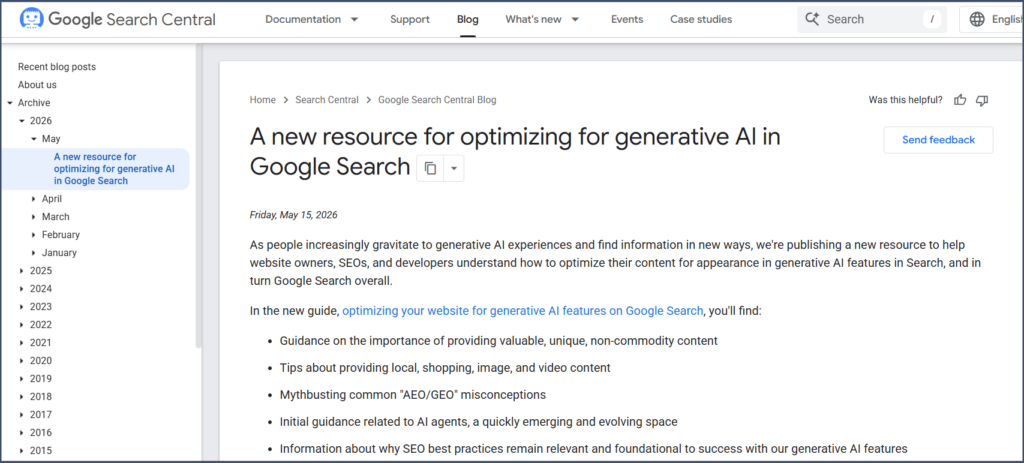The width and height of the screenshot is (1024, 463).
Task: Go to the Support tab
Action: pos(410,20)
